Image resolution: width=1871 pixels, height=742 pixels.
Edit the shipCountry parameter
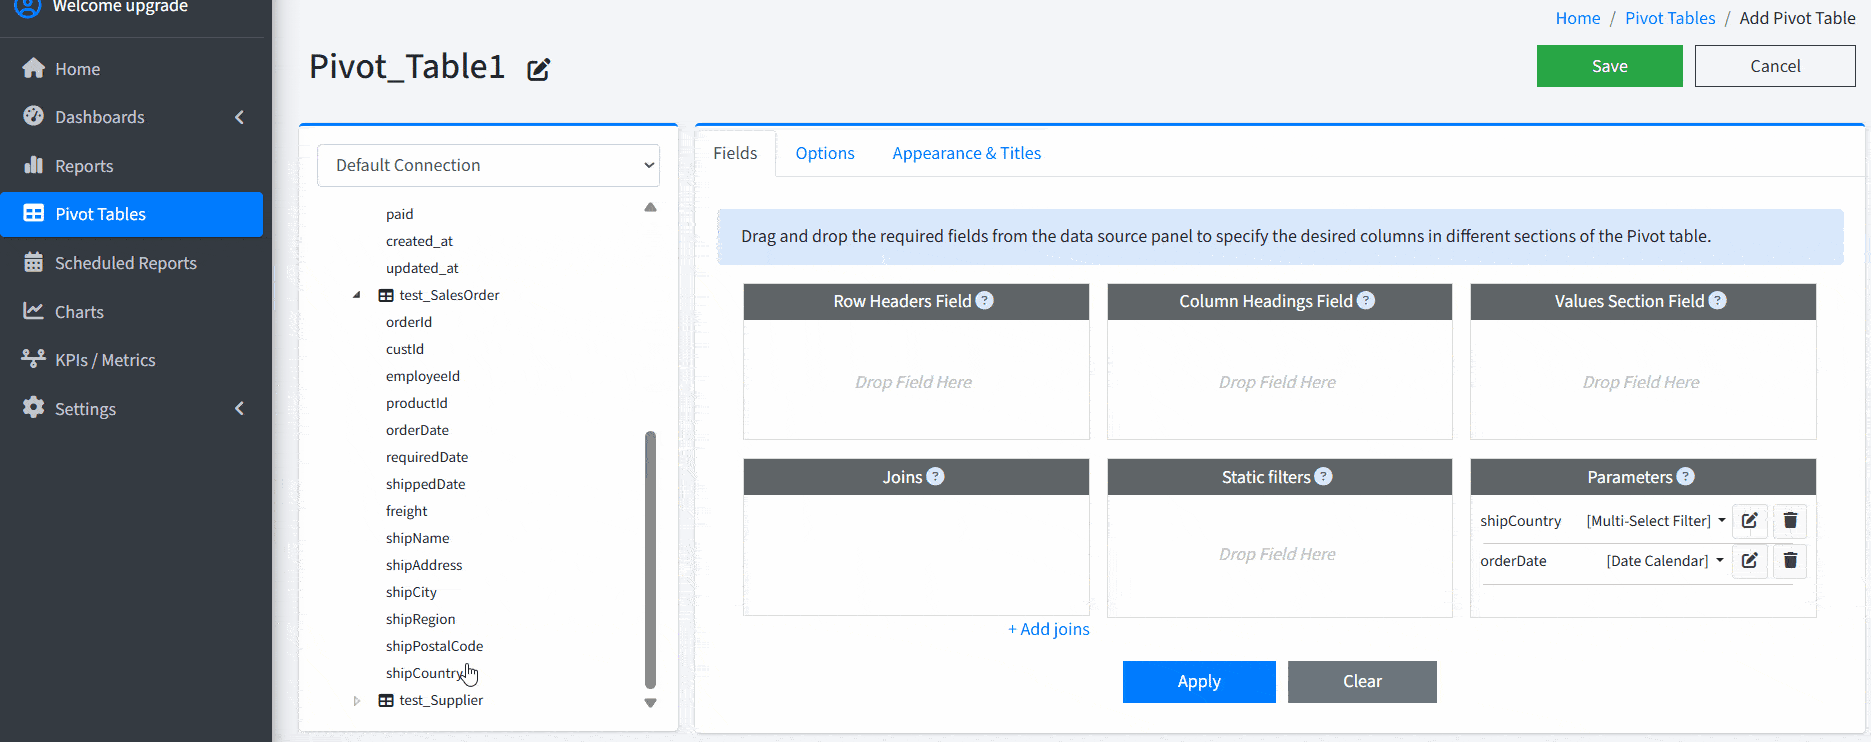(1749, 521)
